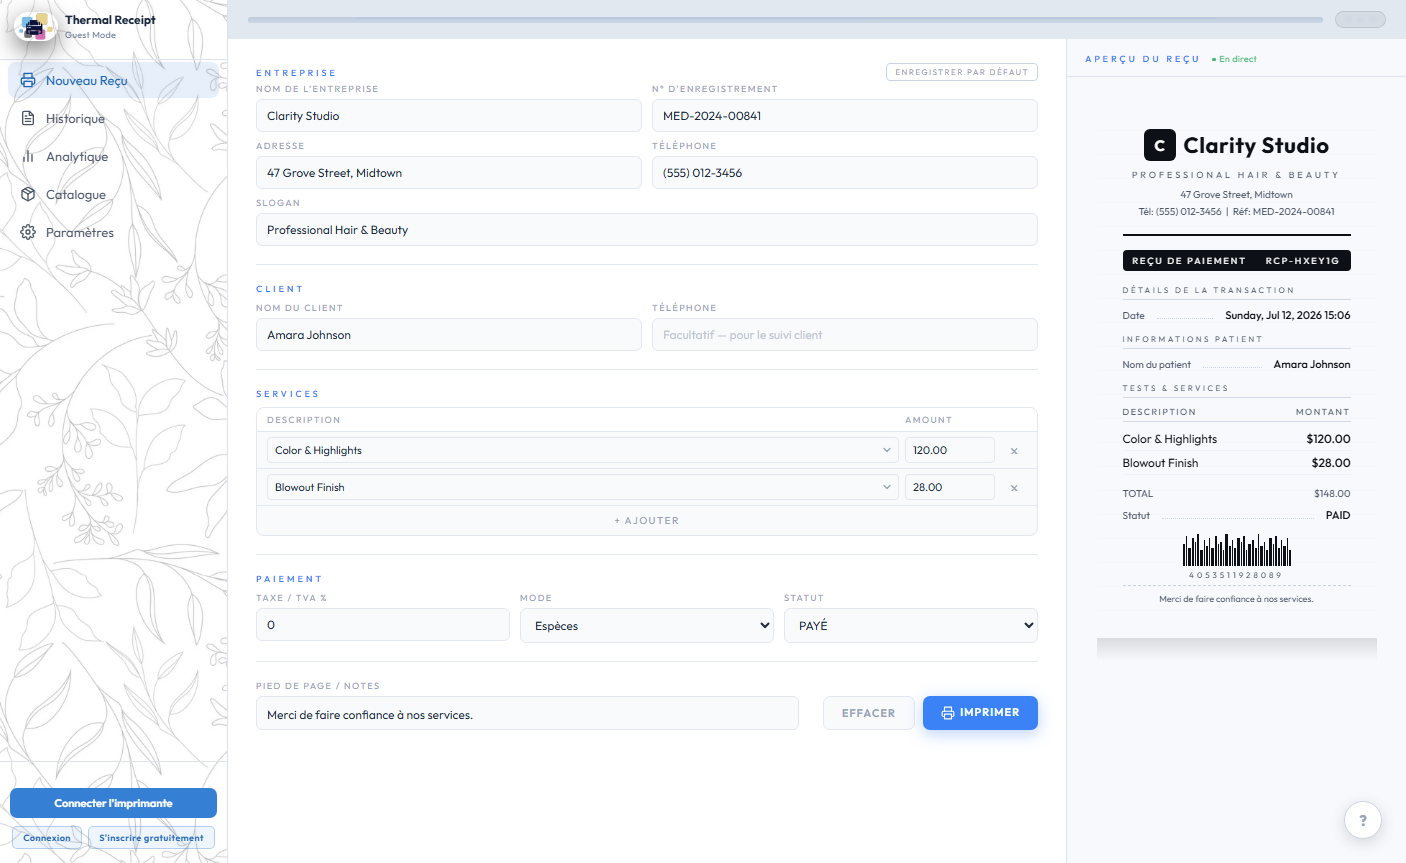Click the barcode on the receipt preview
Screen dimensions: 1406x863
(x=1236, y=551)
